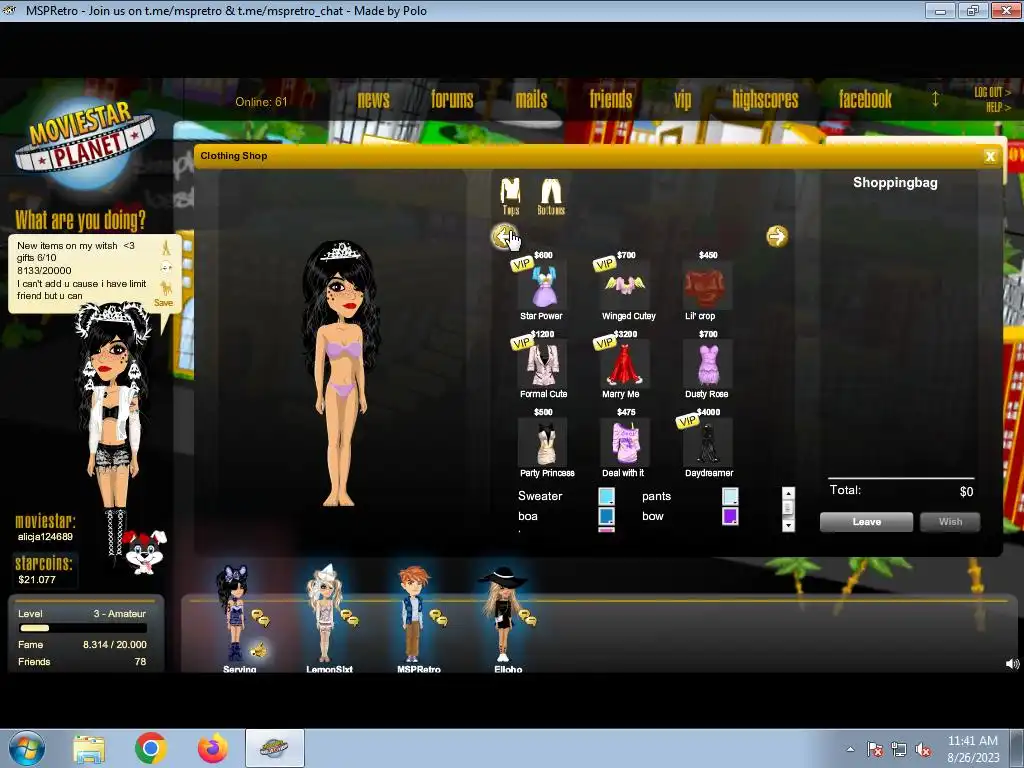Pick the Dusty Rose dress item

pos(707,364)
